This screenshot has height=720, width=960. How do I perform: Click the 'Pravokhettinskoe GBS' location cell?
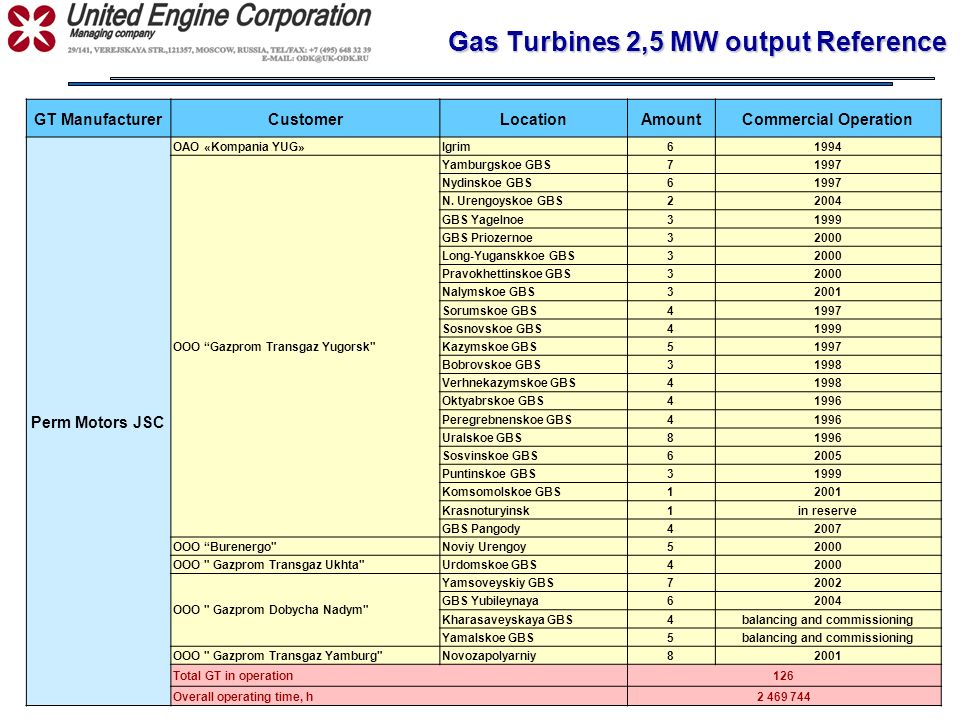pyautogui.click(x=533, y=274)
